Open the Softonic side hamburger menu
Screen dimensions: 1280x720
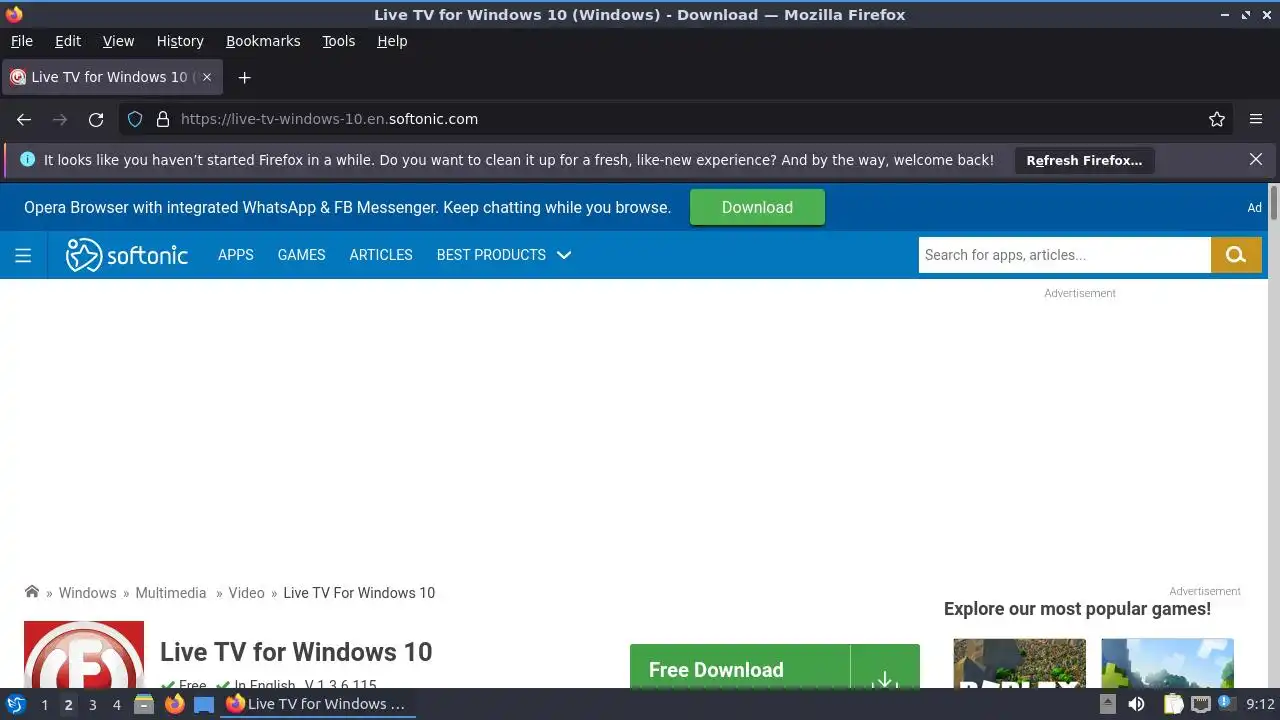coord(23,255)
